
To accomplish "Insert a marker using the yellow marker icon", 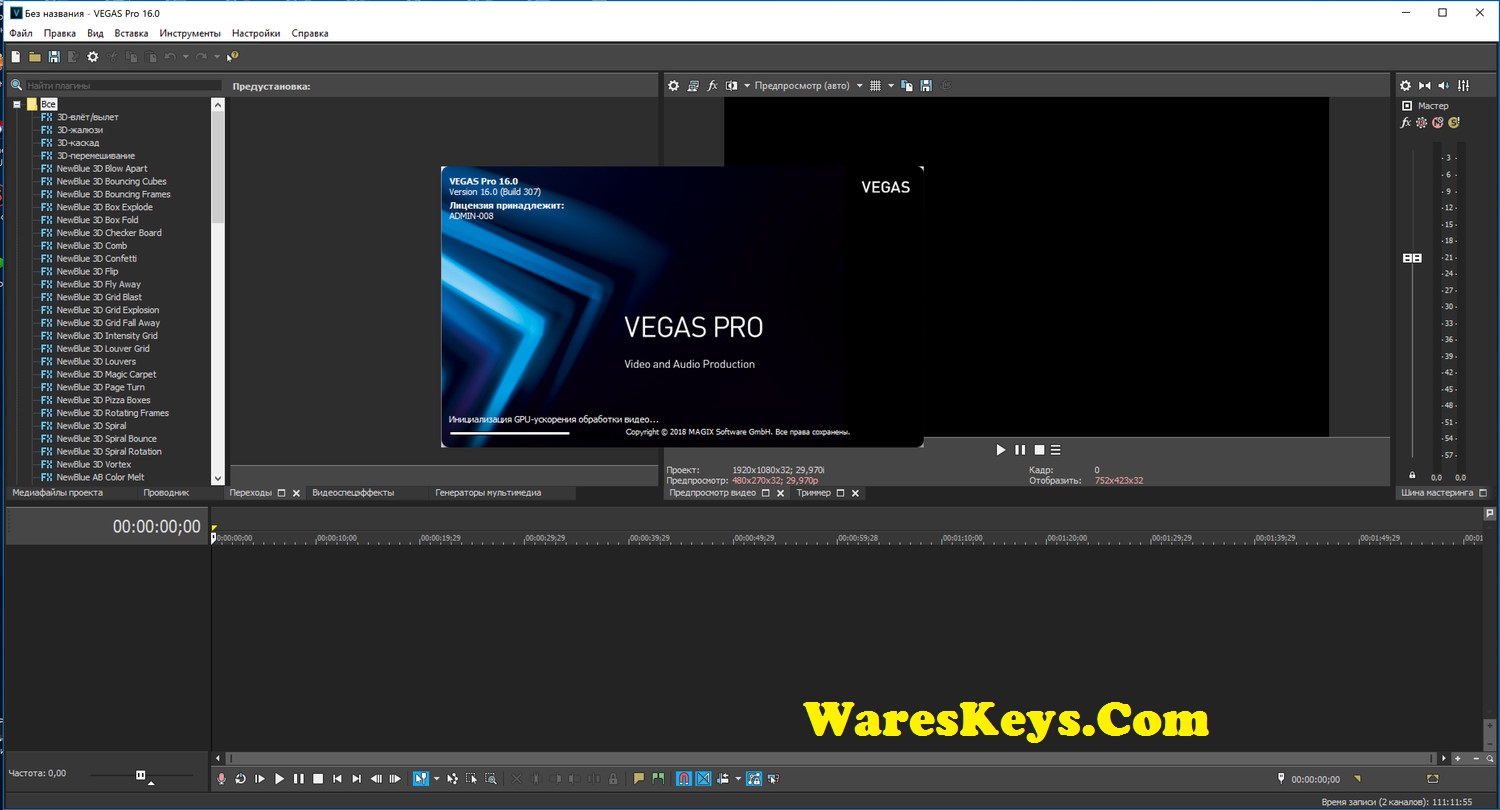I will [639, 778].
